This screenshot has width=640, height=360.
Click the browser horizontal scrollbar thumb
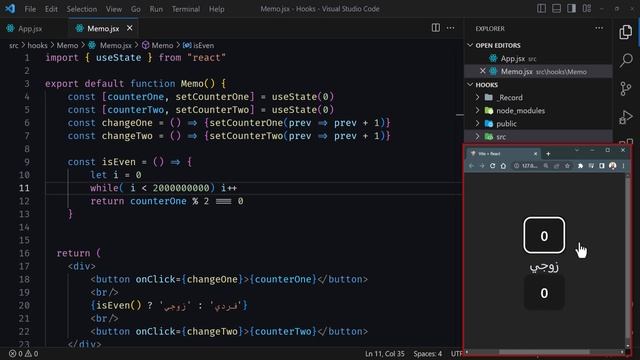[x=544, y=352]
